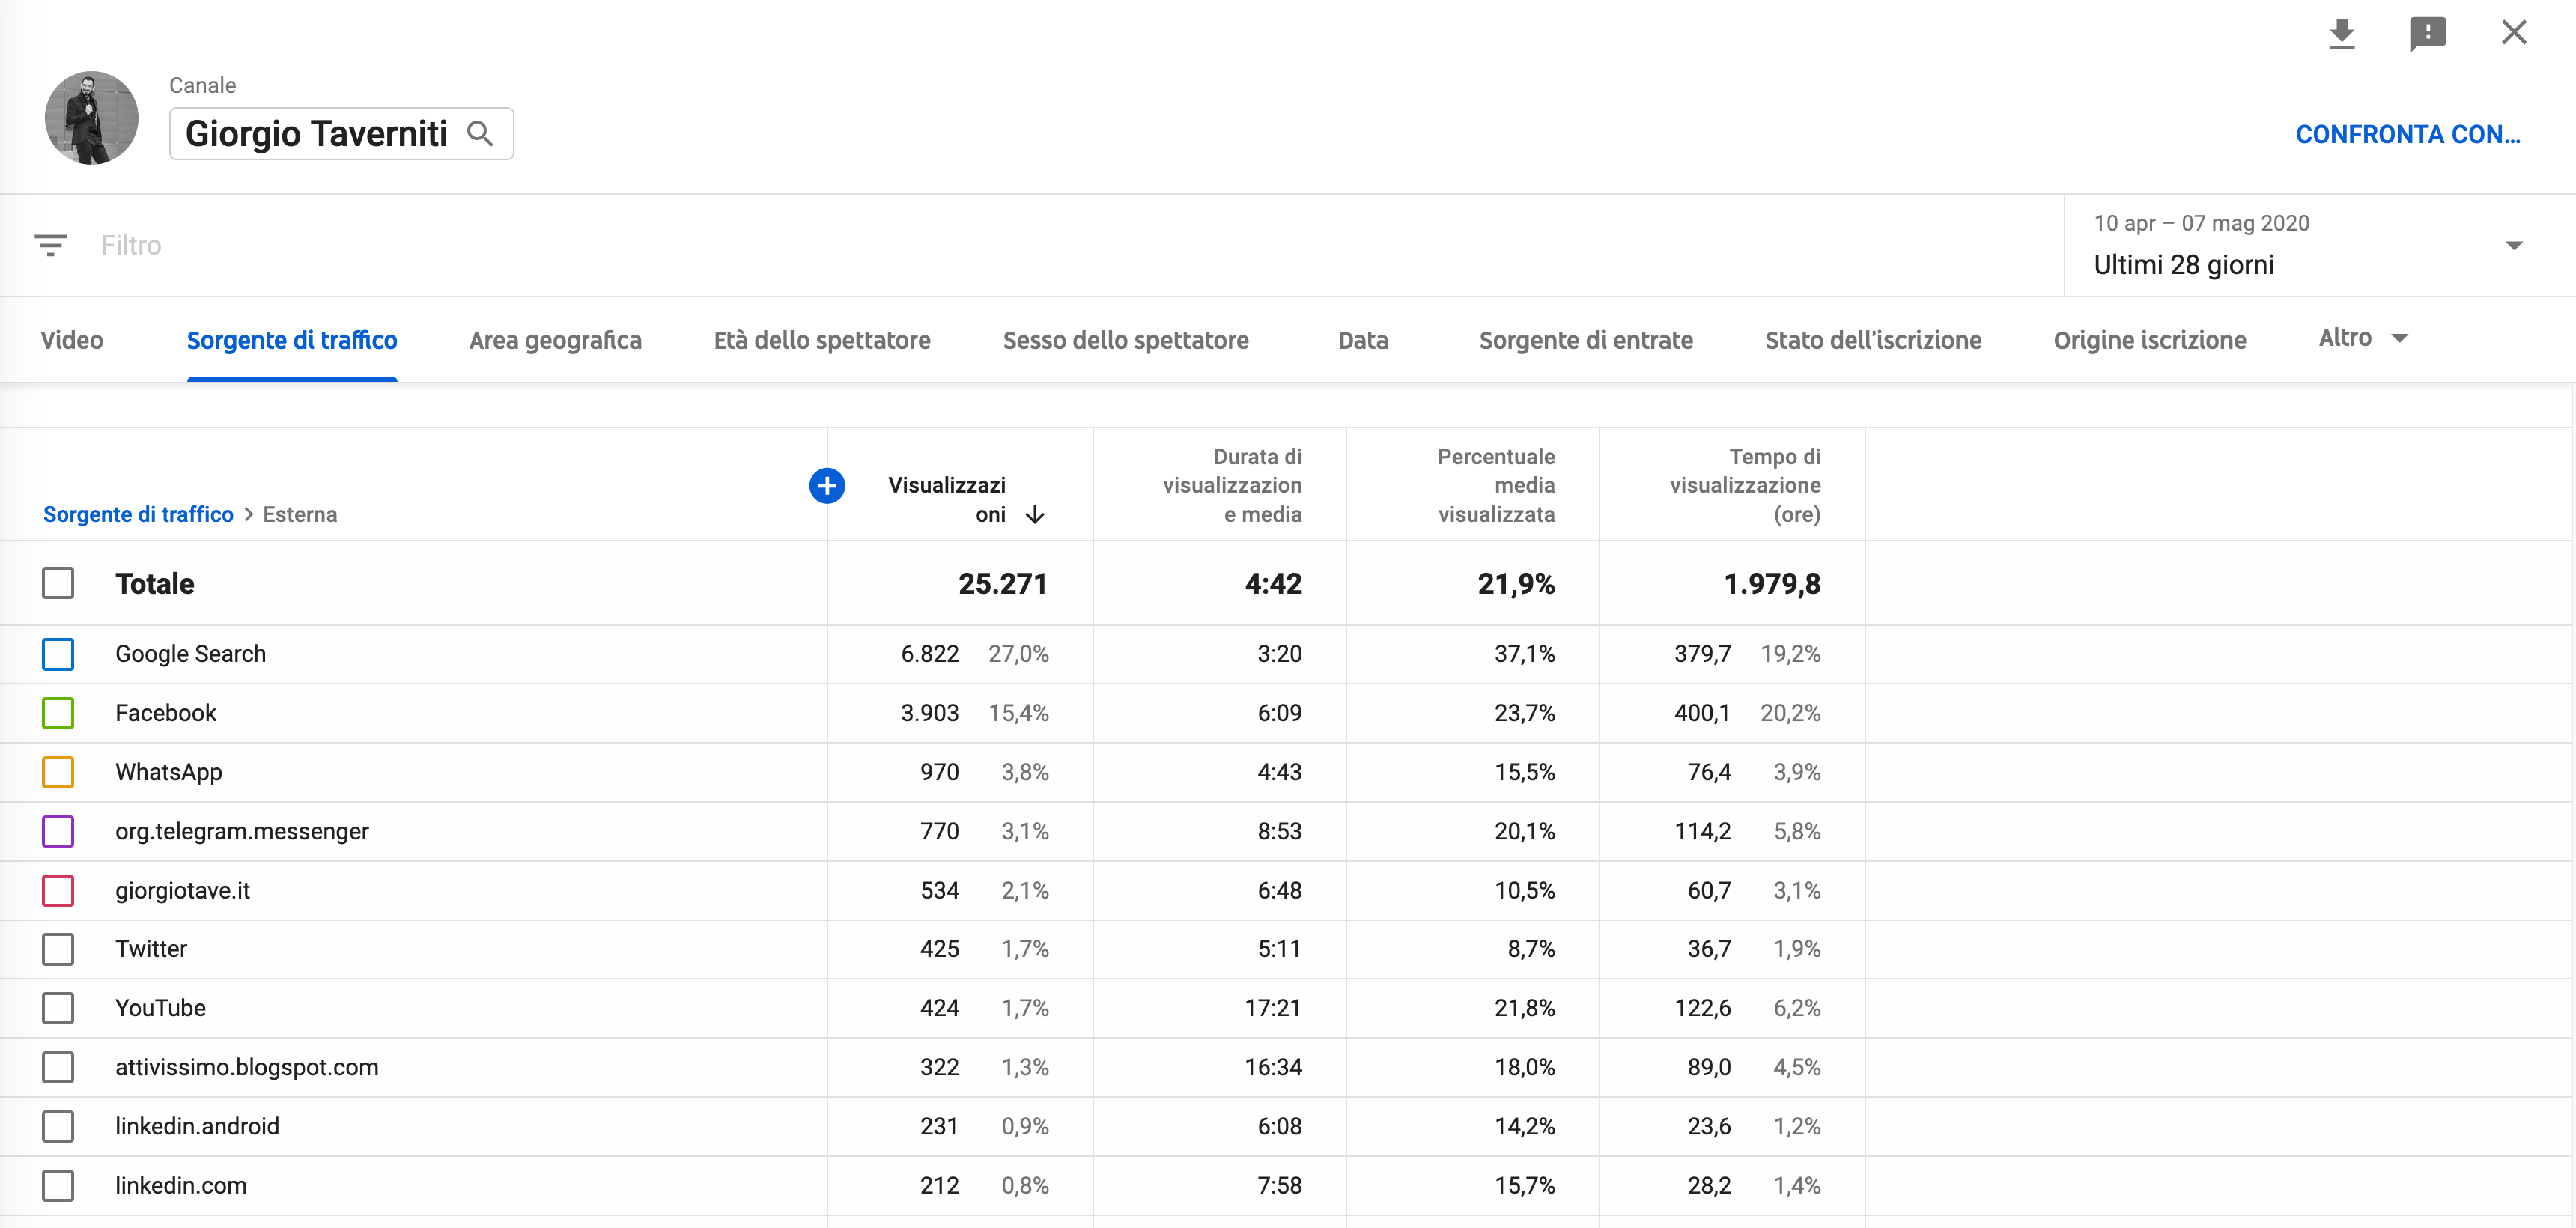
Task: Select the Sorgente di traffico tab
Action: pyautogui.click(x=292, y=340)
